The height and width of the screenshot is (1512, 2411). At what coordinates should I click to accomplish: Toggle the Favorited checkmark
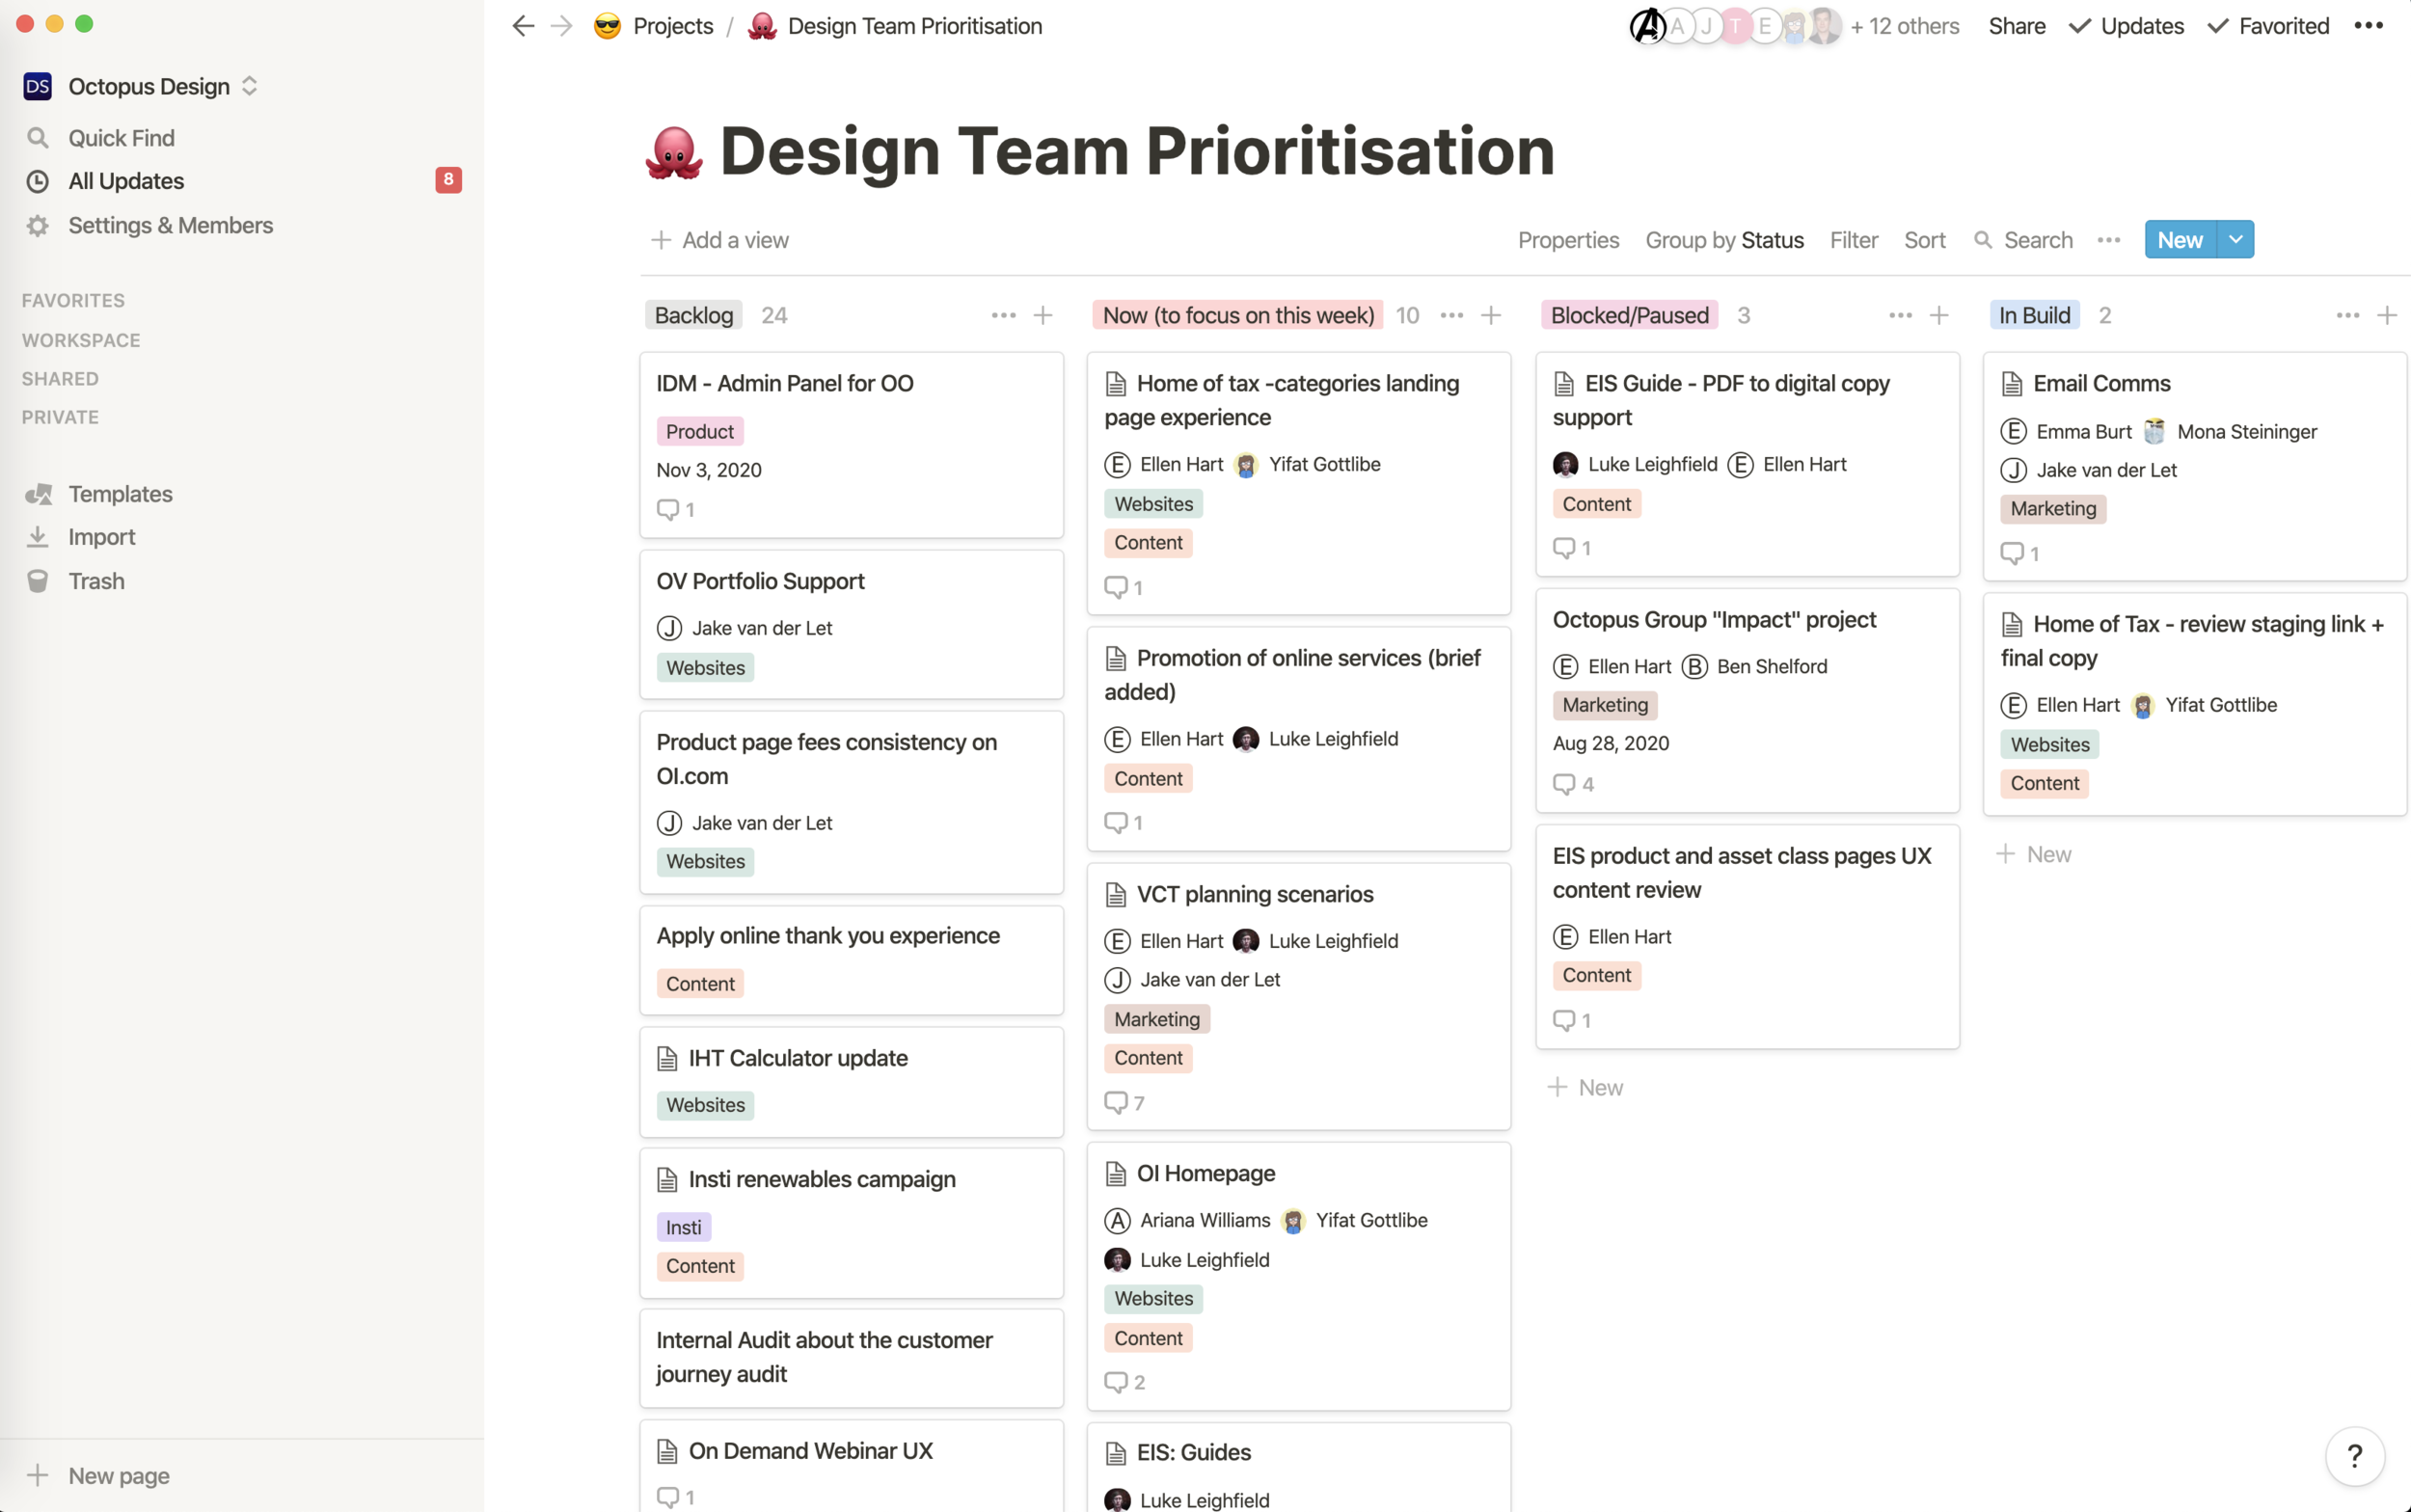[2268, 26]
